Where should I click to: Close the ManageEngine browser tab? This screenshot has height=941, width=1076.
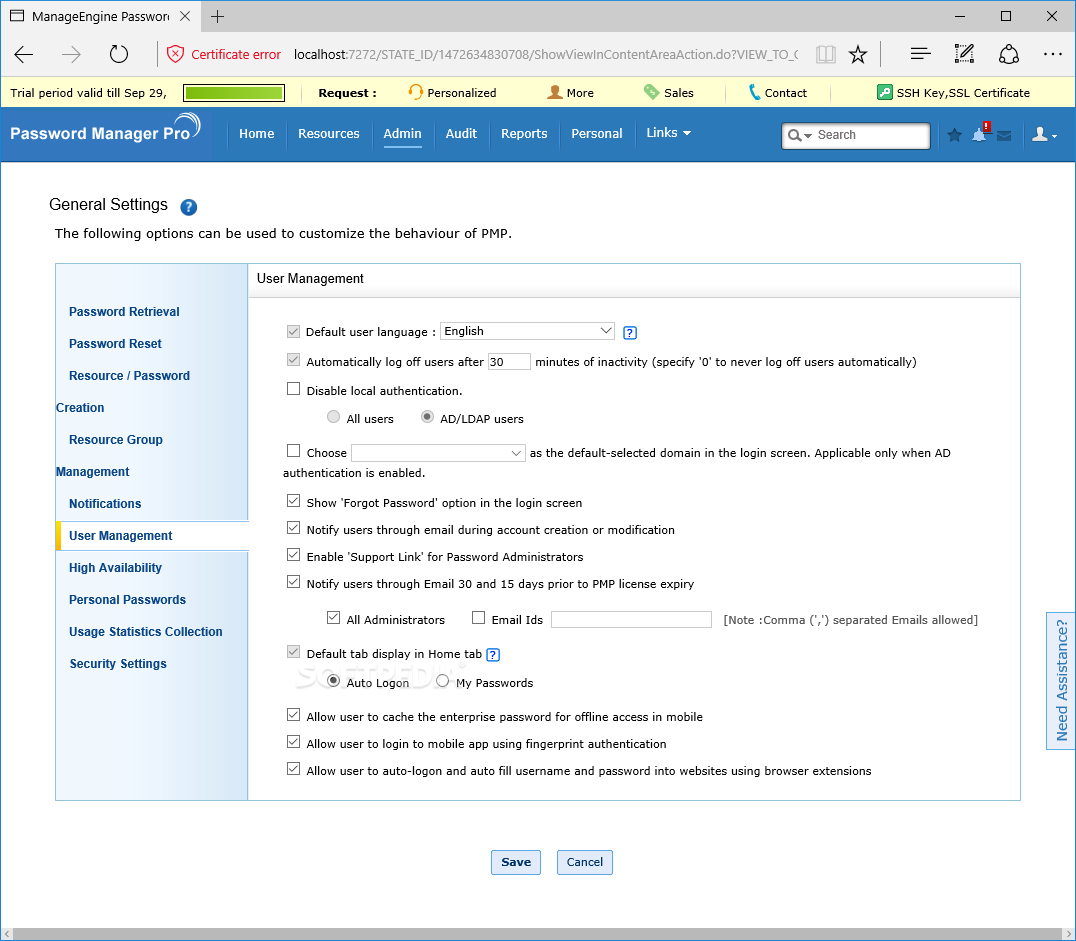tap(185, 16)
